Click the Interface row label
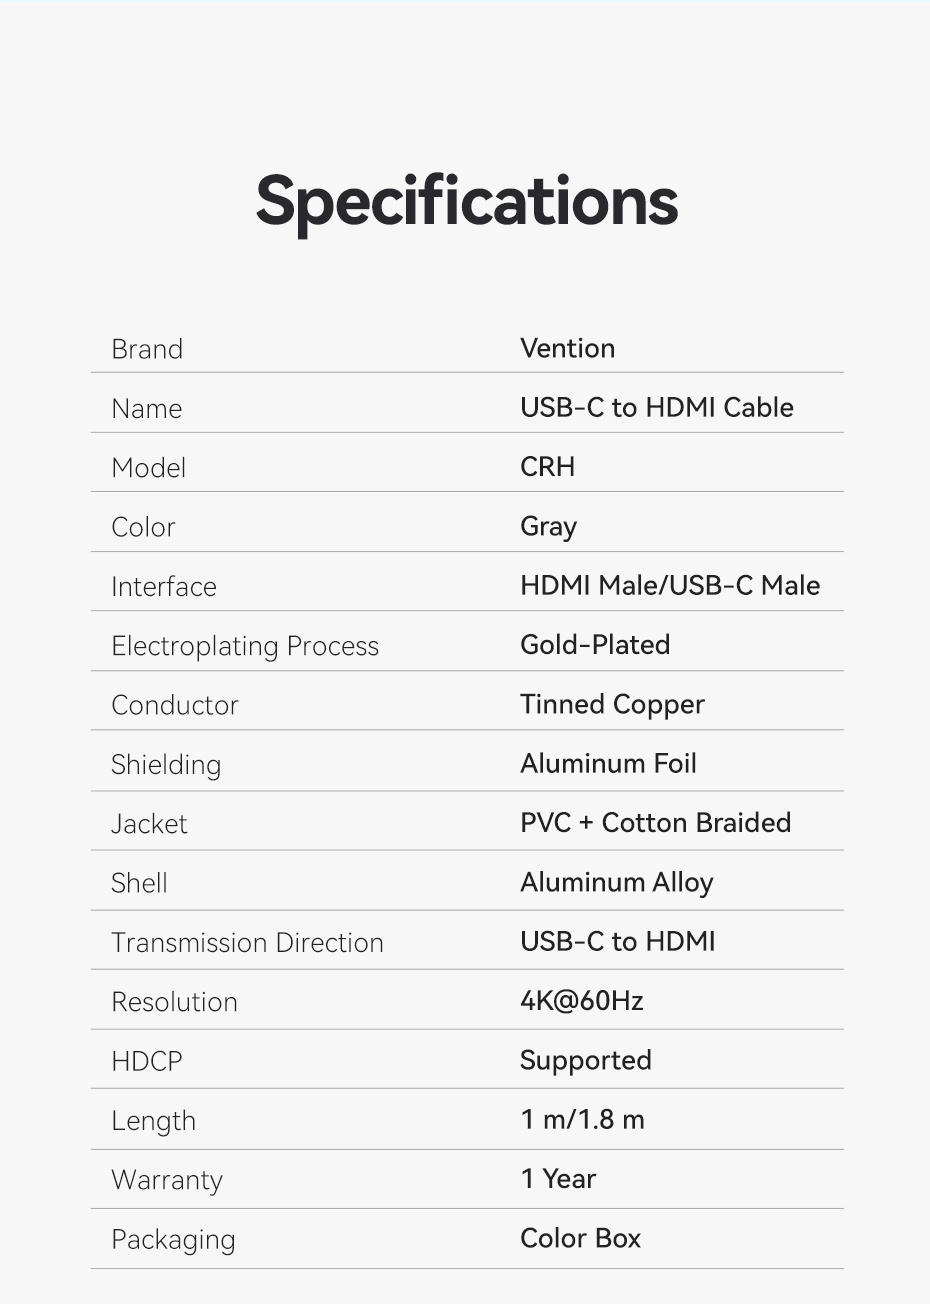This screenshot has height=1304, width=930. (x=164, y=587)
